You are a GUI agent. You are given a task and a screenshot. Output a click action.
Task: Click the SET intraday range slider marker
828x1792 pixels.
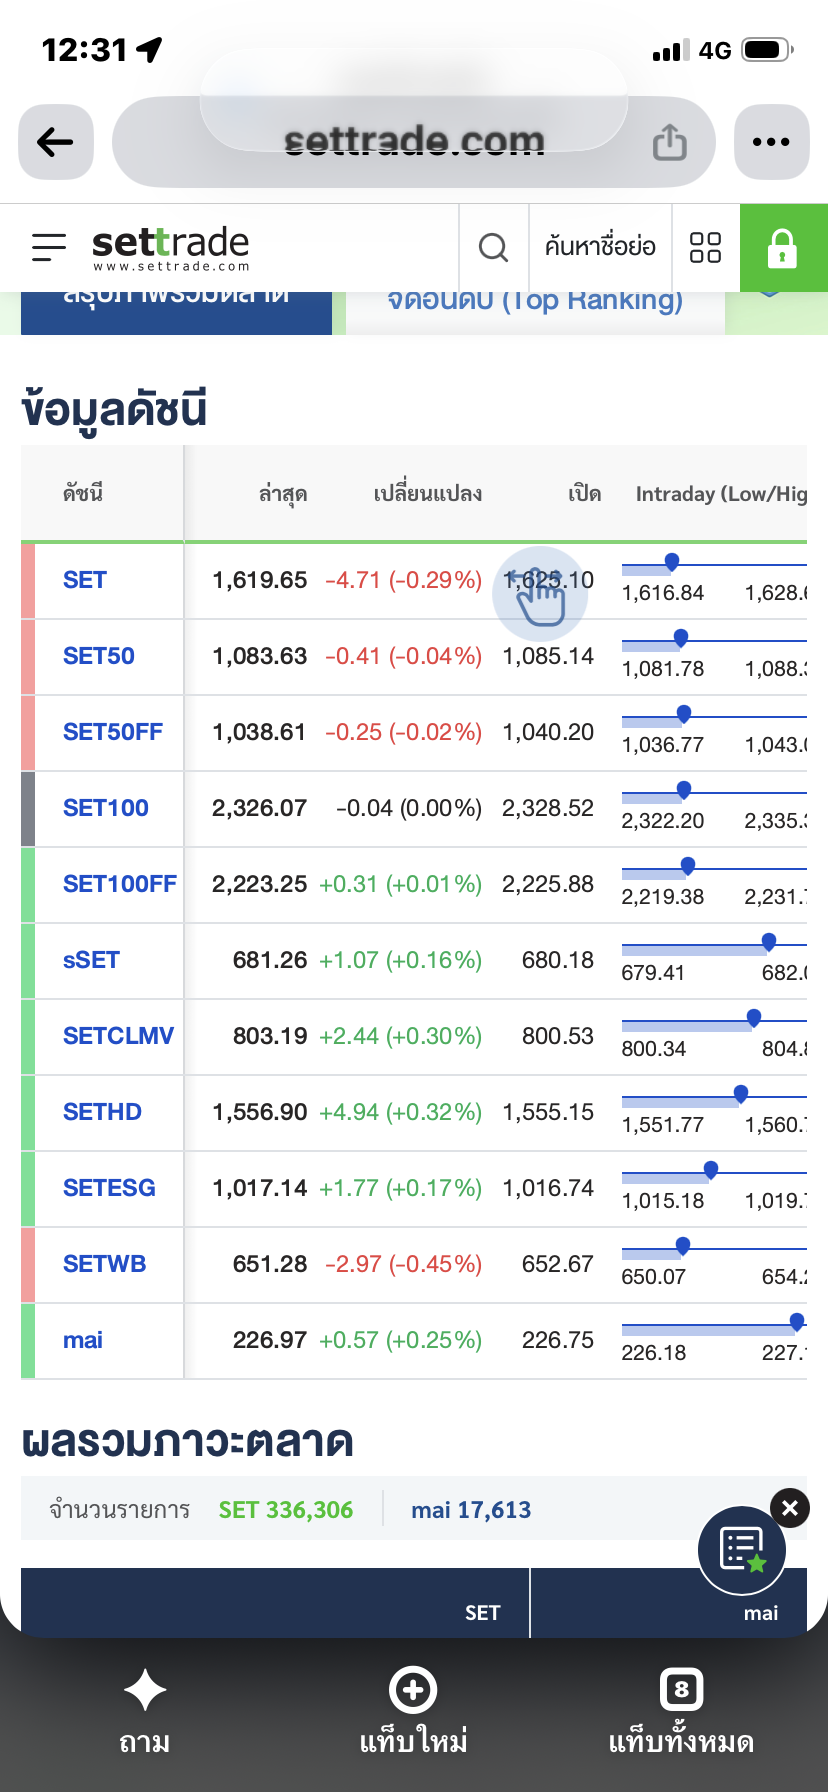click(x=672, y=562)
